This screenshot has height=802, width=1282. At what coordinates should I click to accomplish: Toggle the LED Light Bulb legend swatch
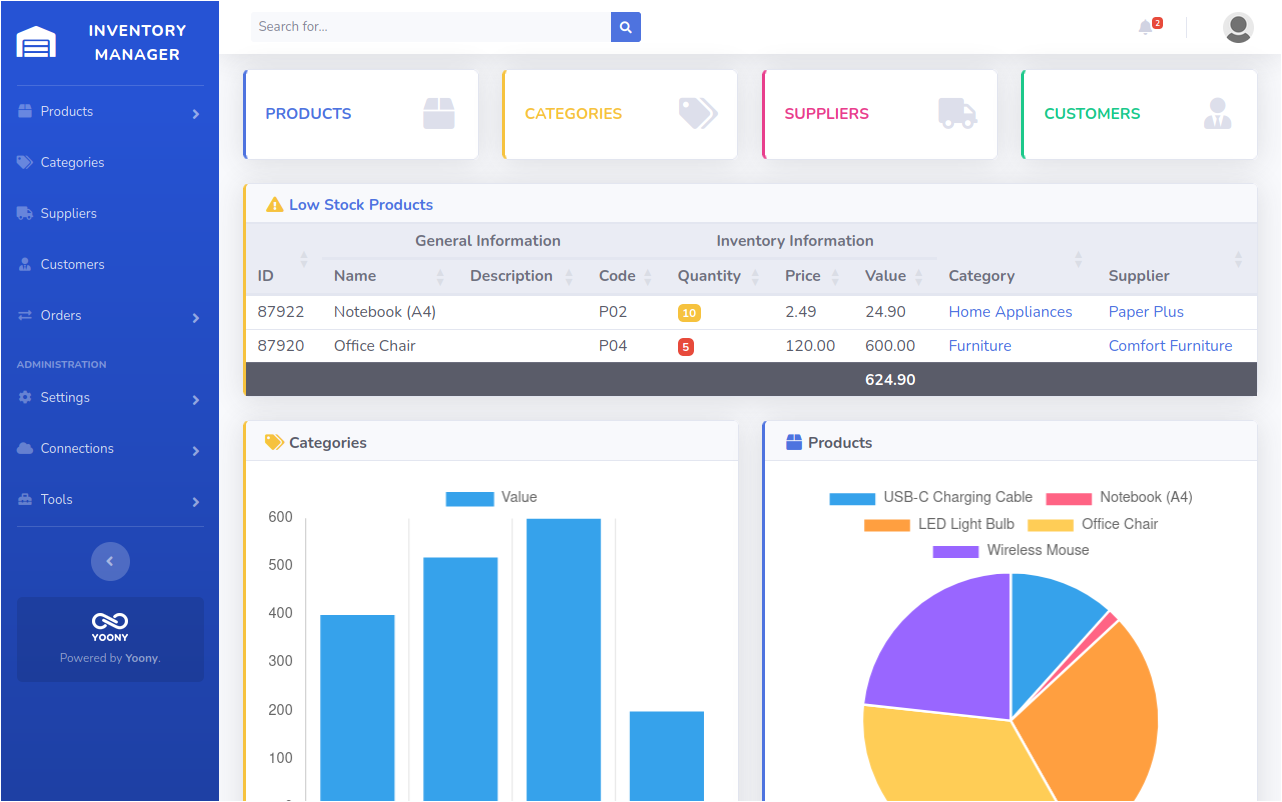[x=887, y=525]
